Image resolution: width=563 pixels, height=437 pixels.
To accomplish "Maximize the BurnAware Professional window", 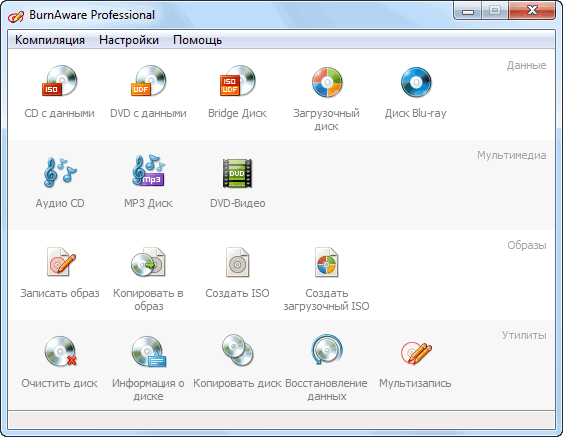I will (x=494, y=11).
